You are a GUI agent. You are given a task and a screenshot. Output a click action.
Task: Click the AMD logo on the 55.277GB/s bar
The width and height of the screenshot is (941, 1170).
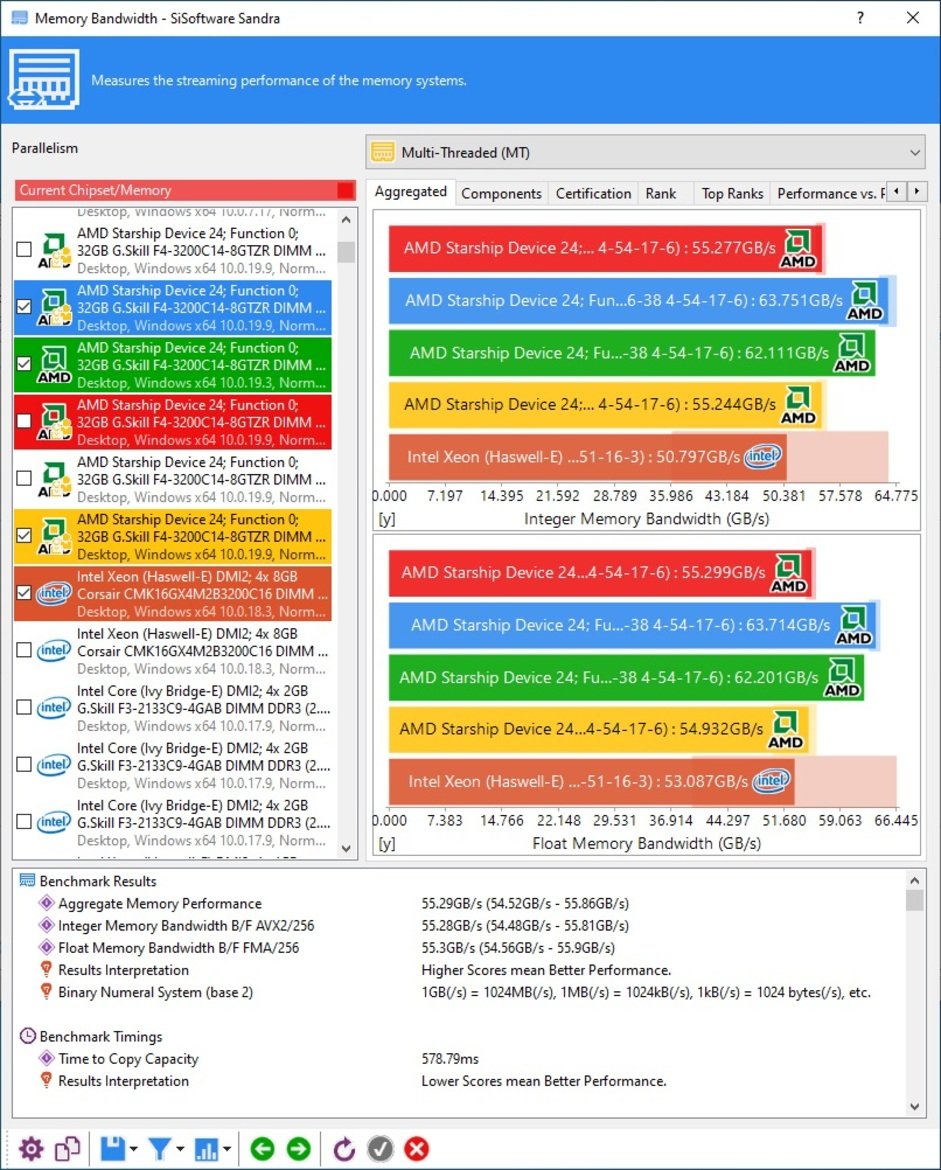[x=798, y=248]
